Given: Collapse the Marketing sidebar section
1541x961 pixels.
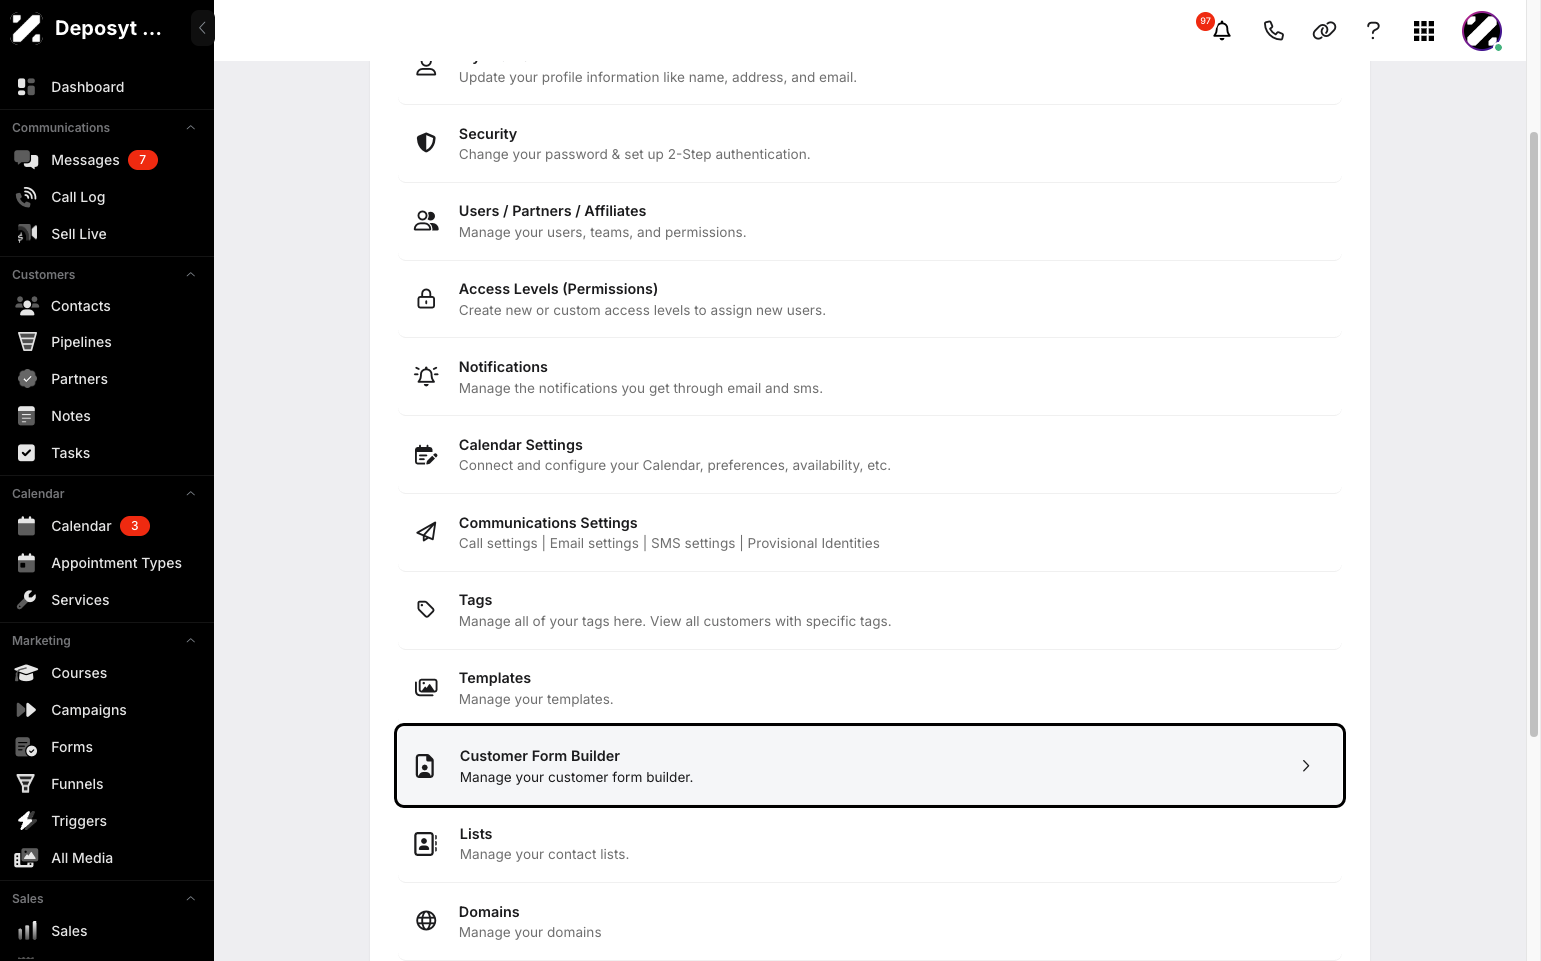Looking at the screenshot, I should 190,641.
